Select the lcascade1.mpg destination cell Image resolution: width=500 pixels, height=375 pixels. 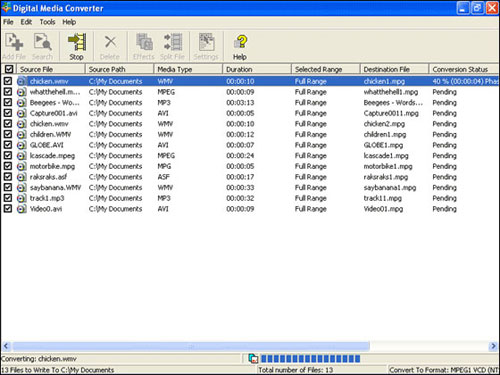pyautogui.click(x=386, y=156)
